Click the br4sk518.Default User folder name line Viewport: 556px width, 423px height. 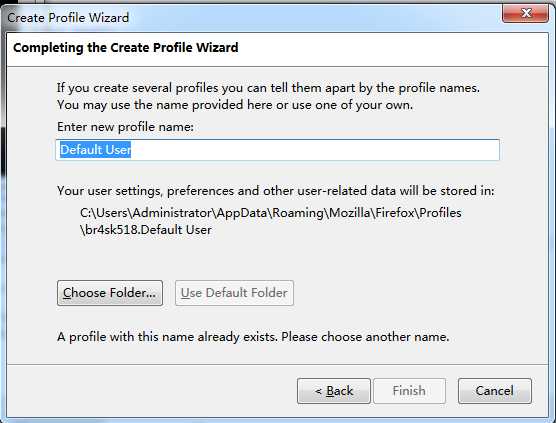(146, 230)
